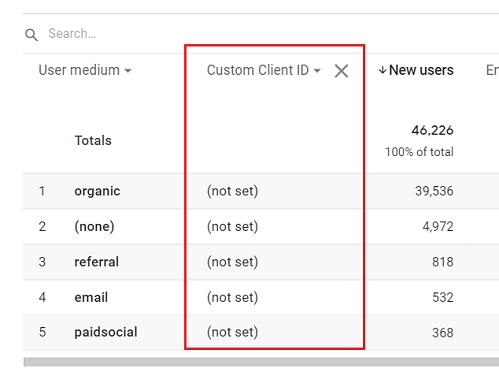499x372 pixels.
Task: Click the horizontal scrollbar below the table
Action: (x=261, y=362)
